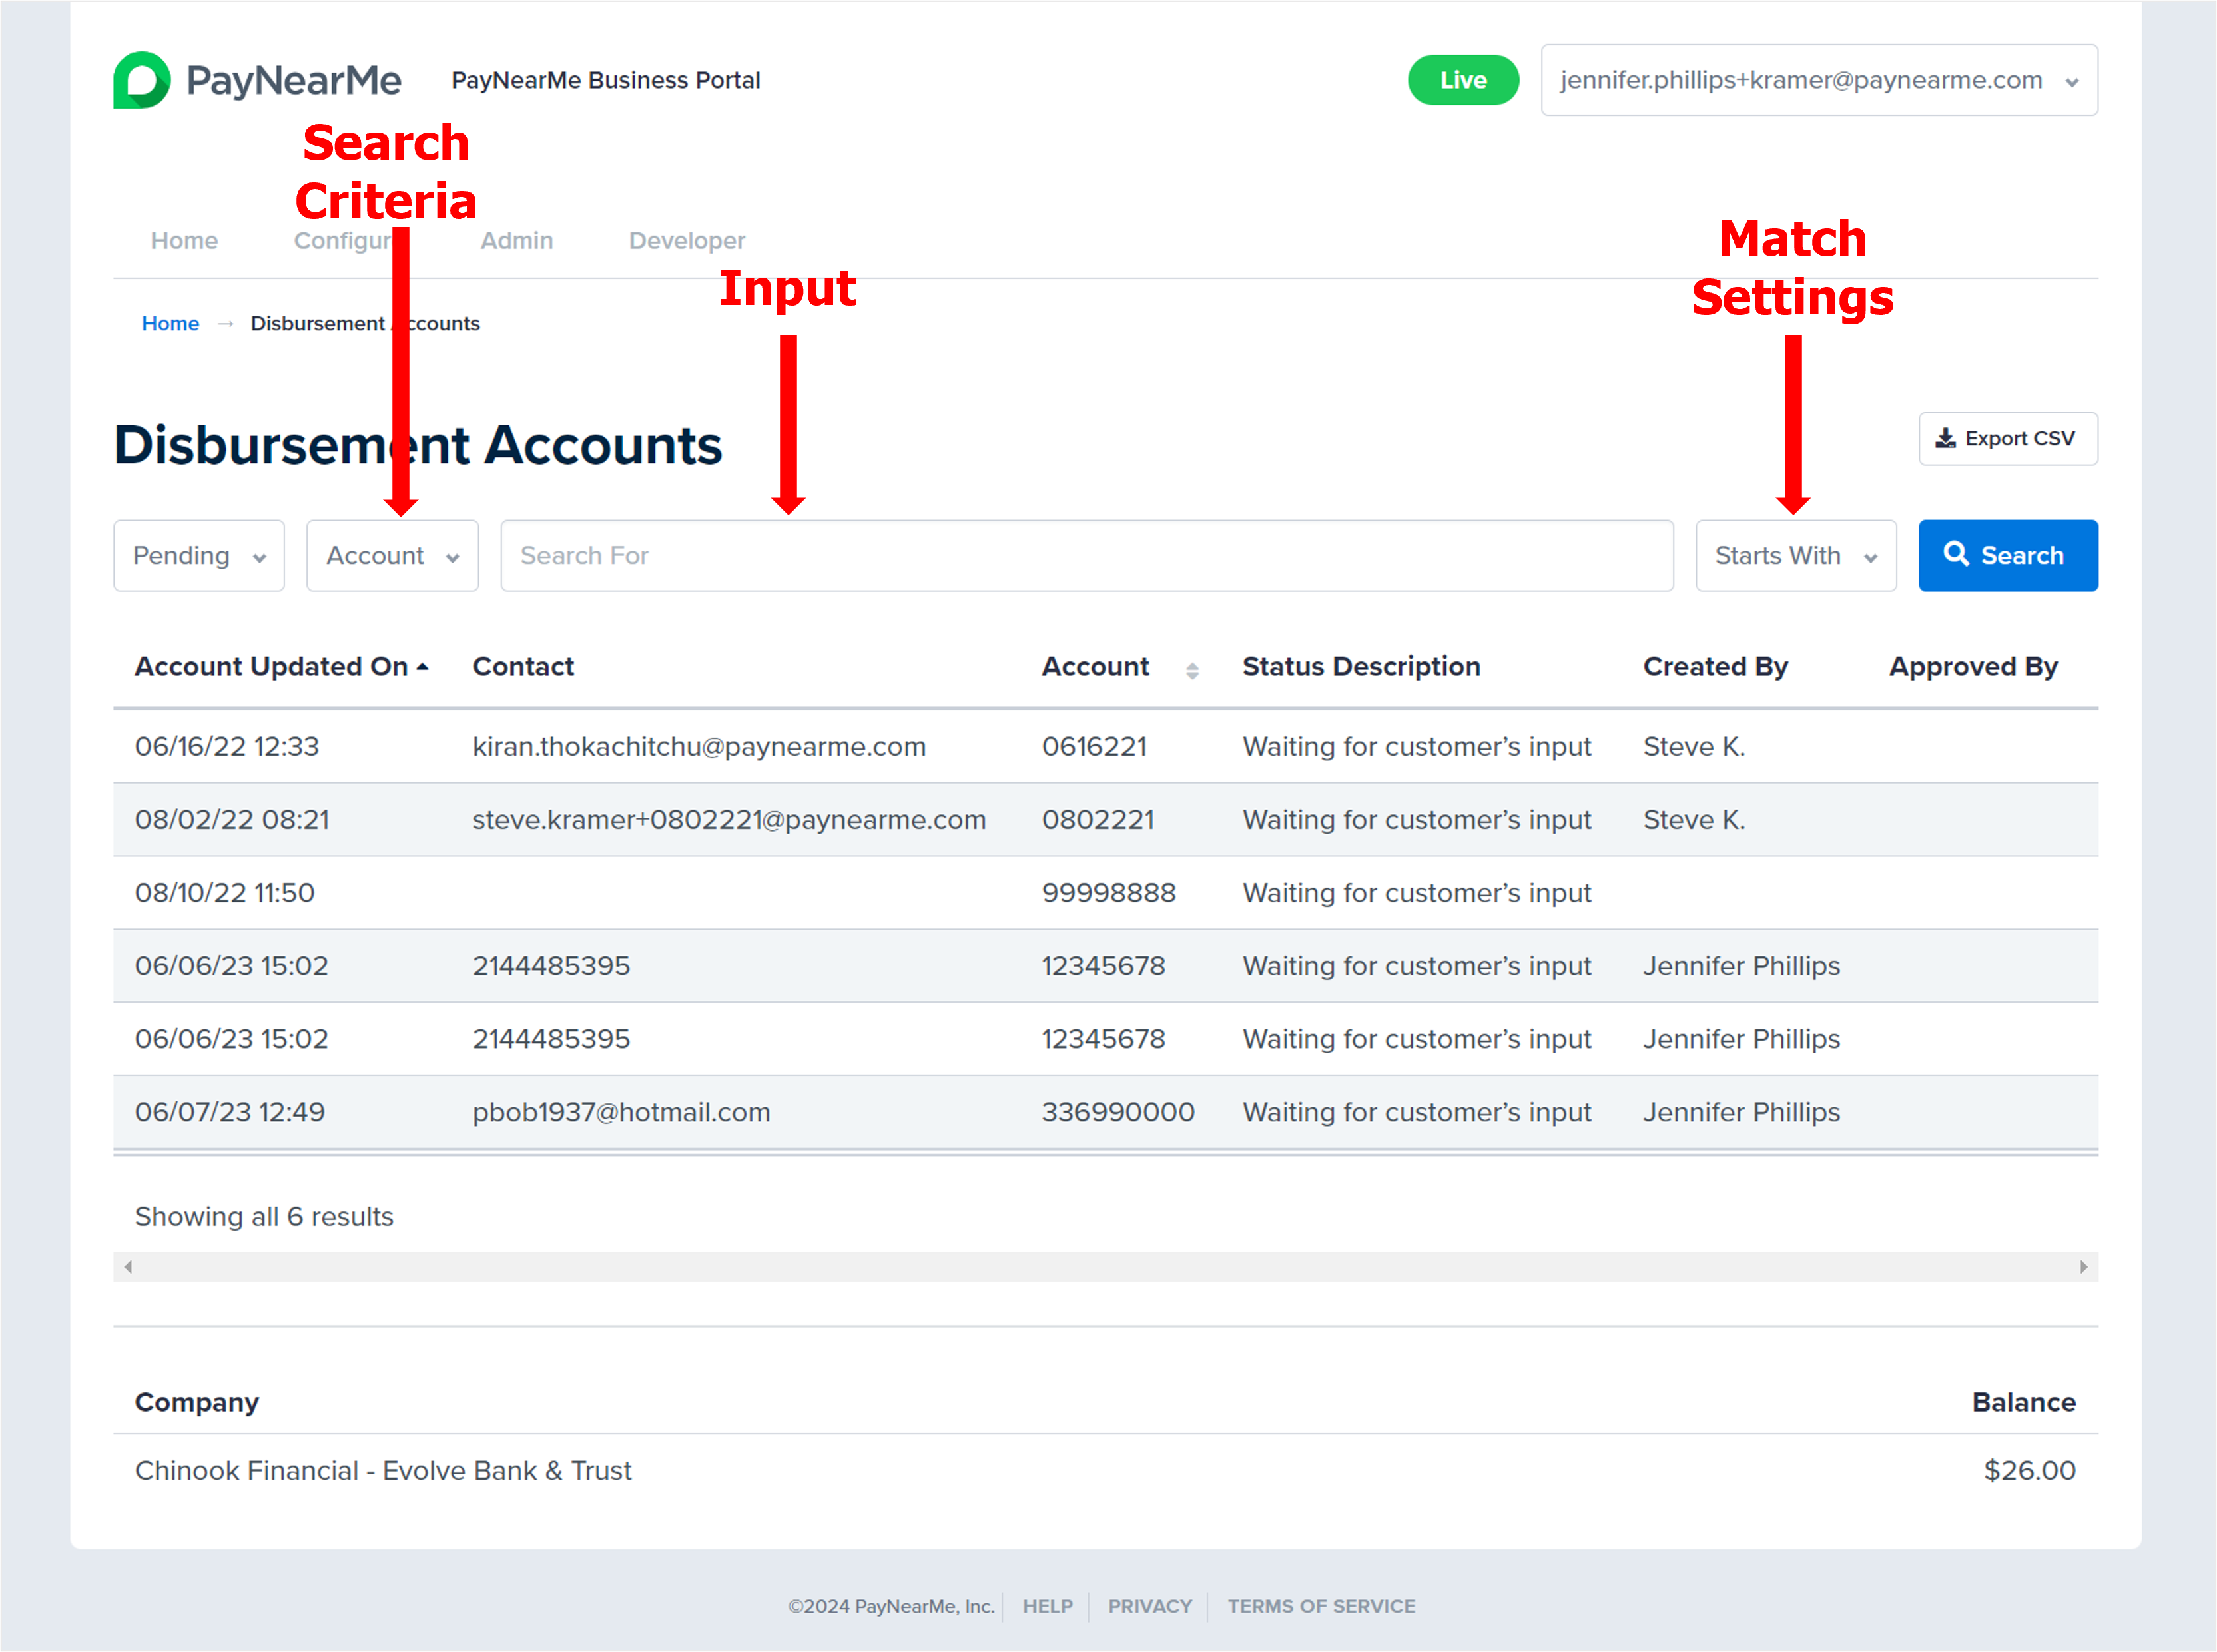This screenshot has height=1652, width=2217.
Task: Click the Account Updated On sort arrow
Action: [423, 667]
